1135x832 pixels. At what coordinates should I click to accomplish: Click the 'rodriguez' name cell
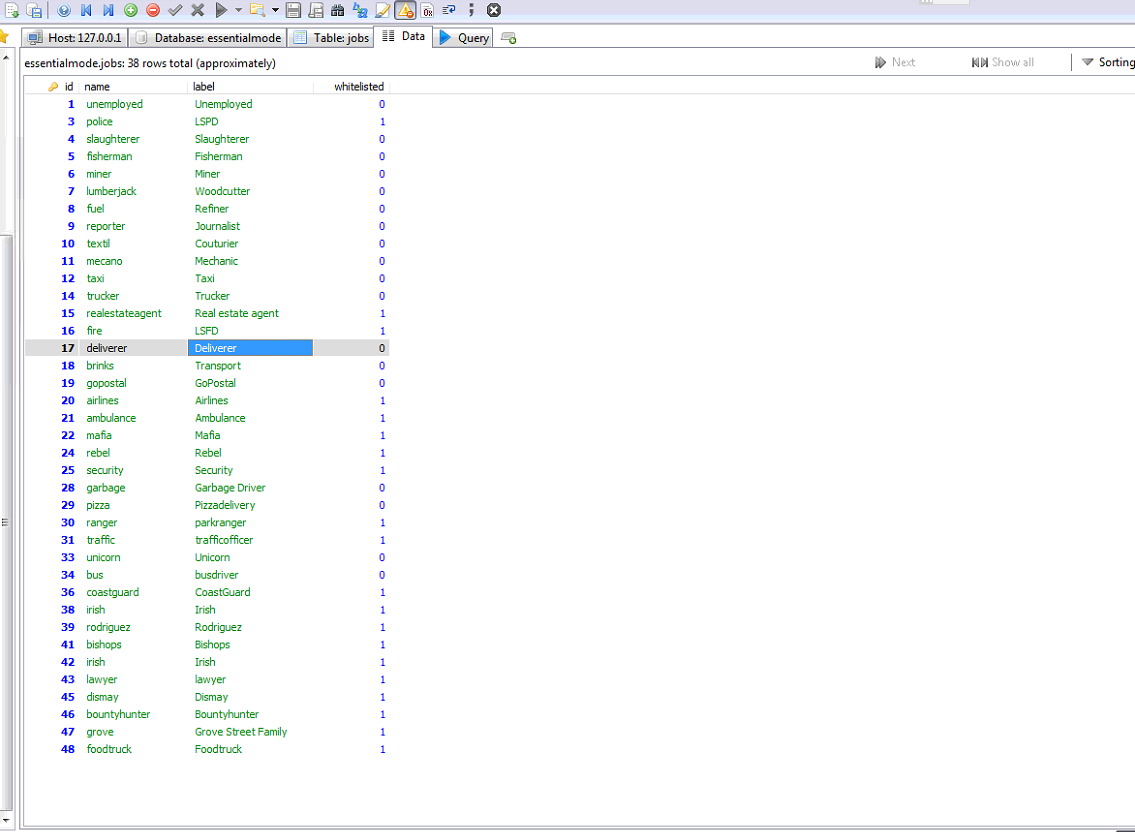133,627
